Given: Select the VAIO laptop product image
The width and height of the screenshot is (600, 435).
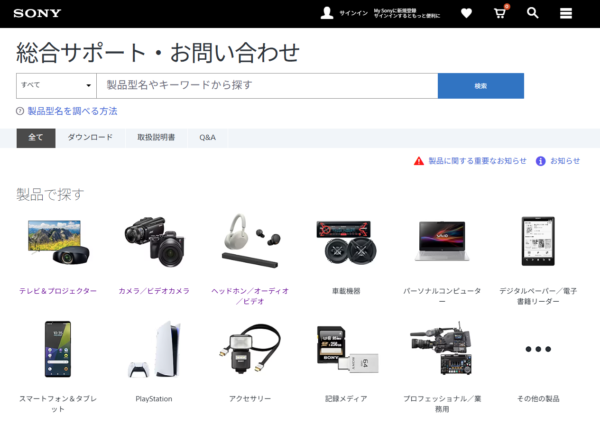Looking at the screenshot, I should click(x=442, y=241).
